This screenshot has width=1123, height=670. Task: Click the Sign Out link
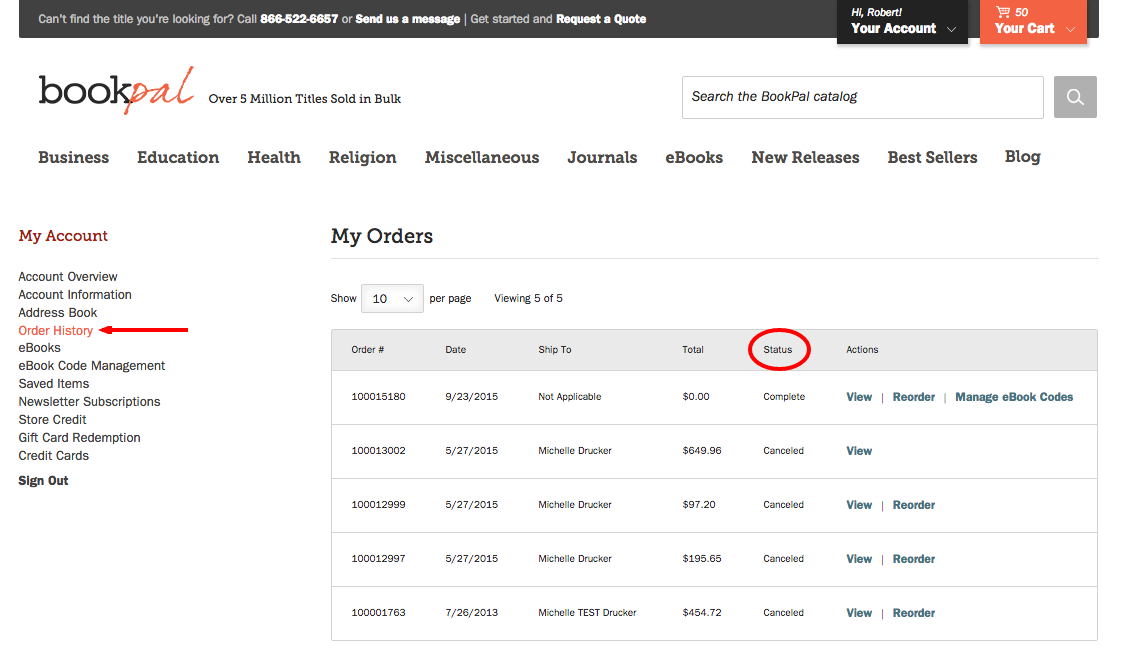tap(44, 481)
